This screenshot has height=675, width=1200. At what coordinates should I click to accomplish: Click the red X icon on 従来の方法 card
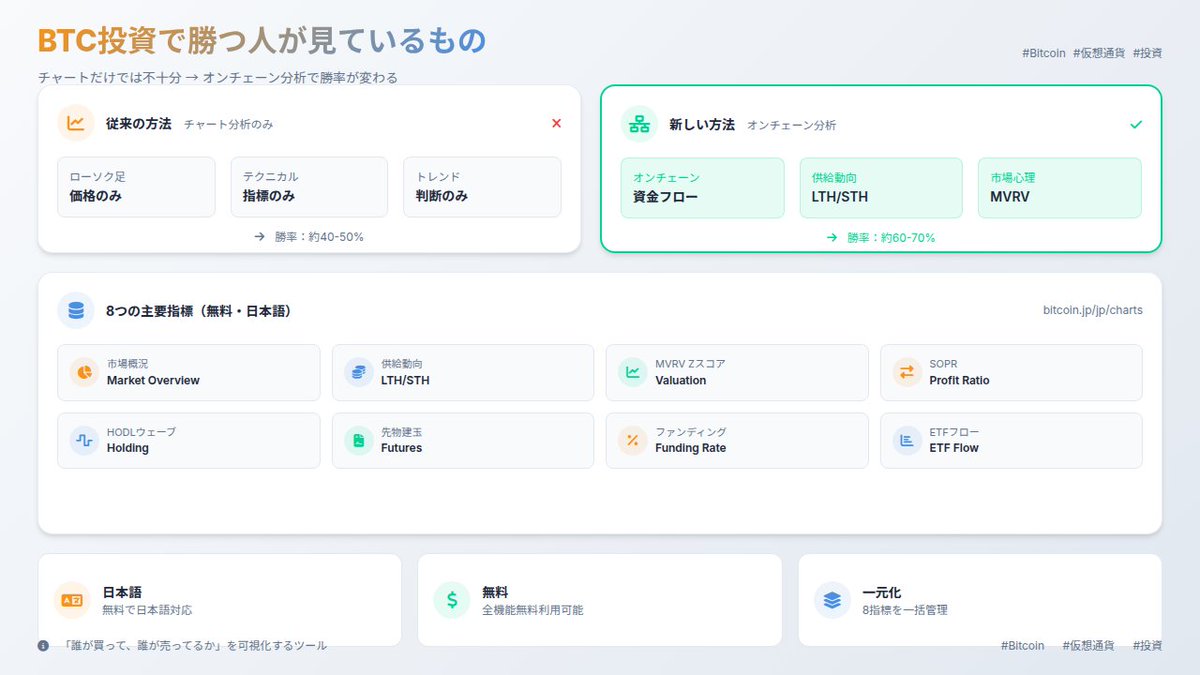[557, 124]
